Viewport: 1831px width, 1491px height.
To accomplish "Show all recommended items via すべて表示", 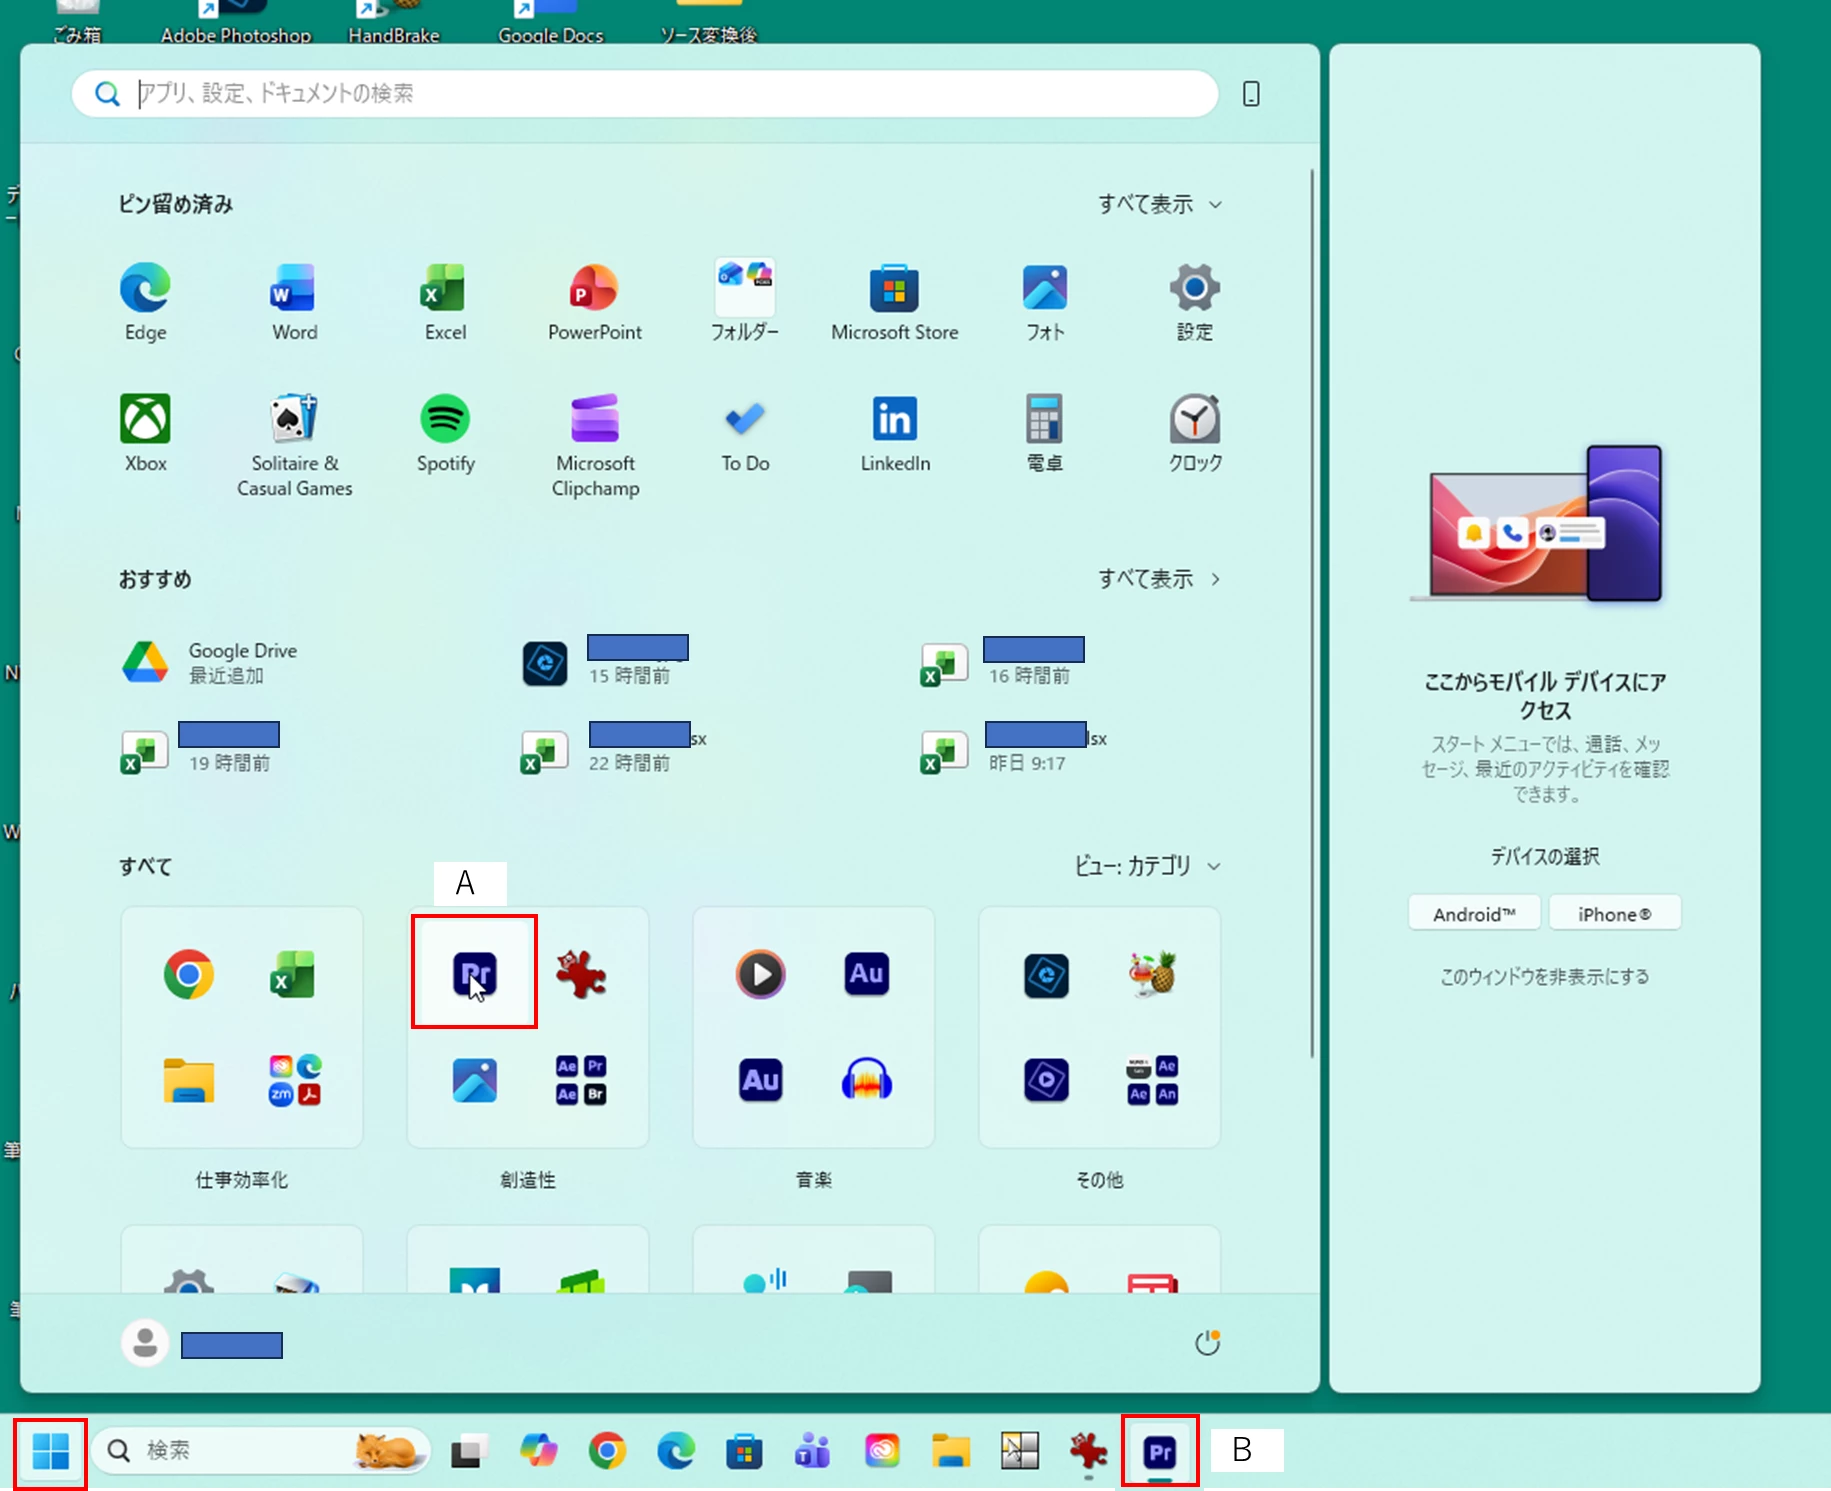I will coord(1159,578).
